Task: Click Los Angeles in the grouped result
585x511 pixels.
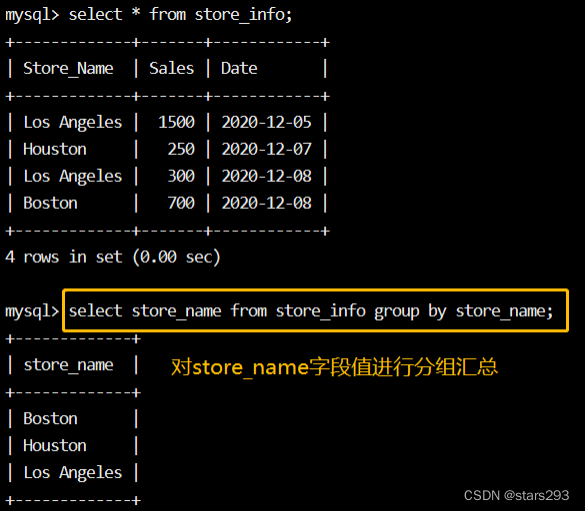Action: click(73, 473)
